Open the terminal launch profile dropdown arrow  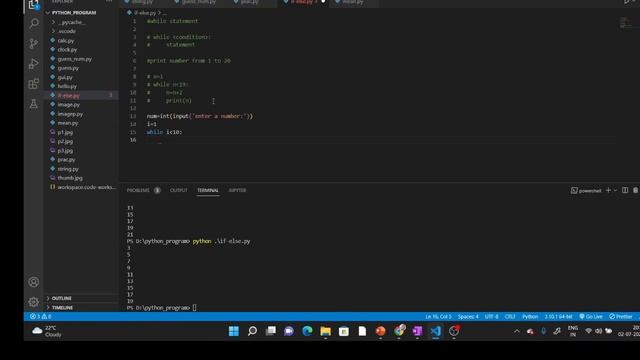[x=616, y=191]
